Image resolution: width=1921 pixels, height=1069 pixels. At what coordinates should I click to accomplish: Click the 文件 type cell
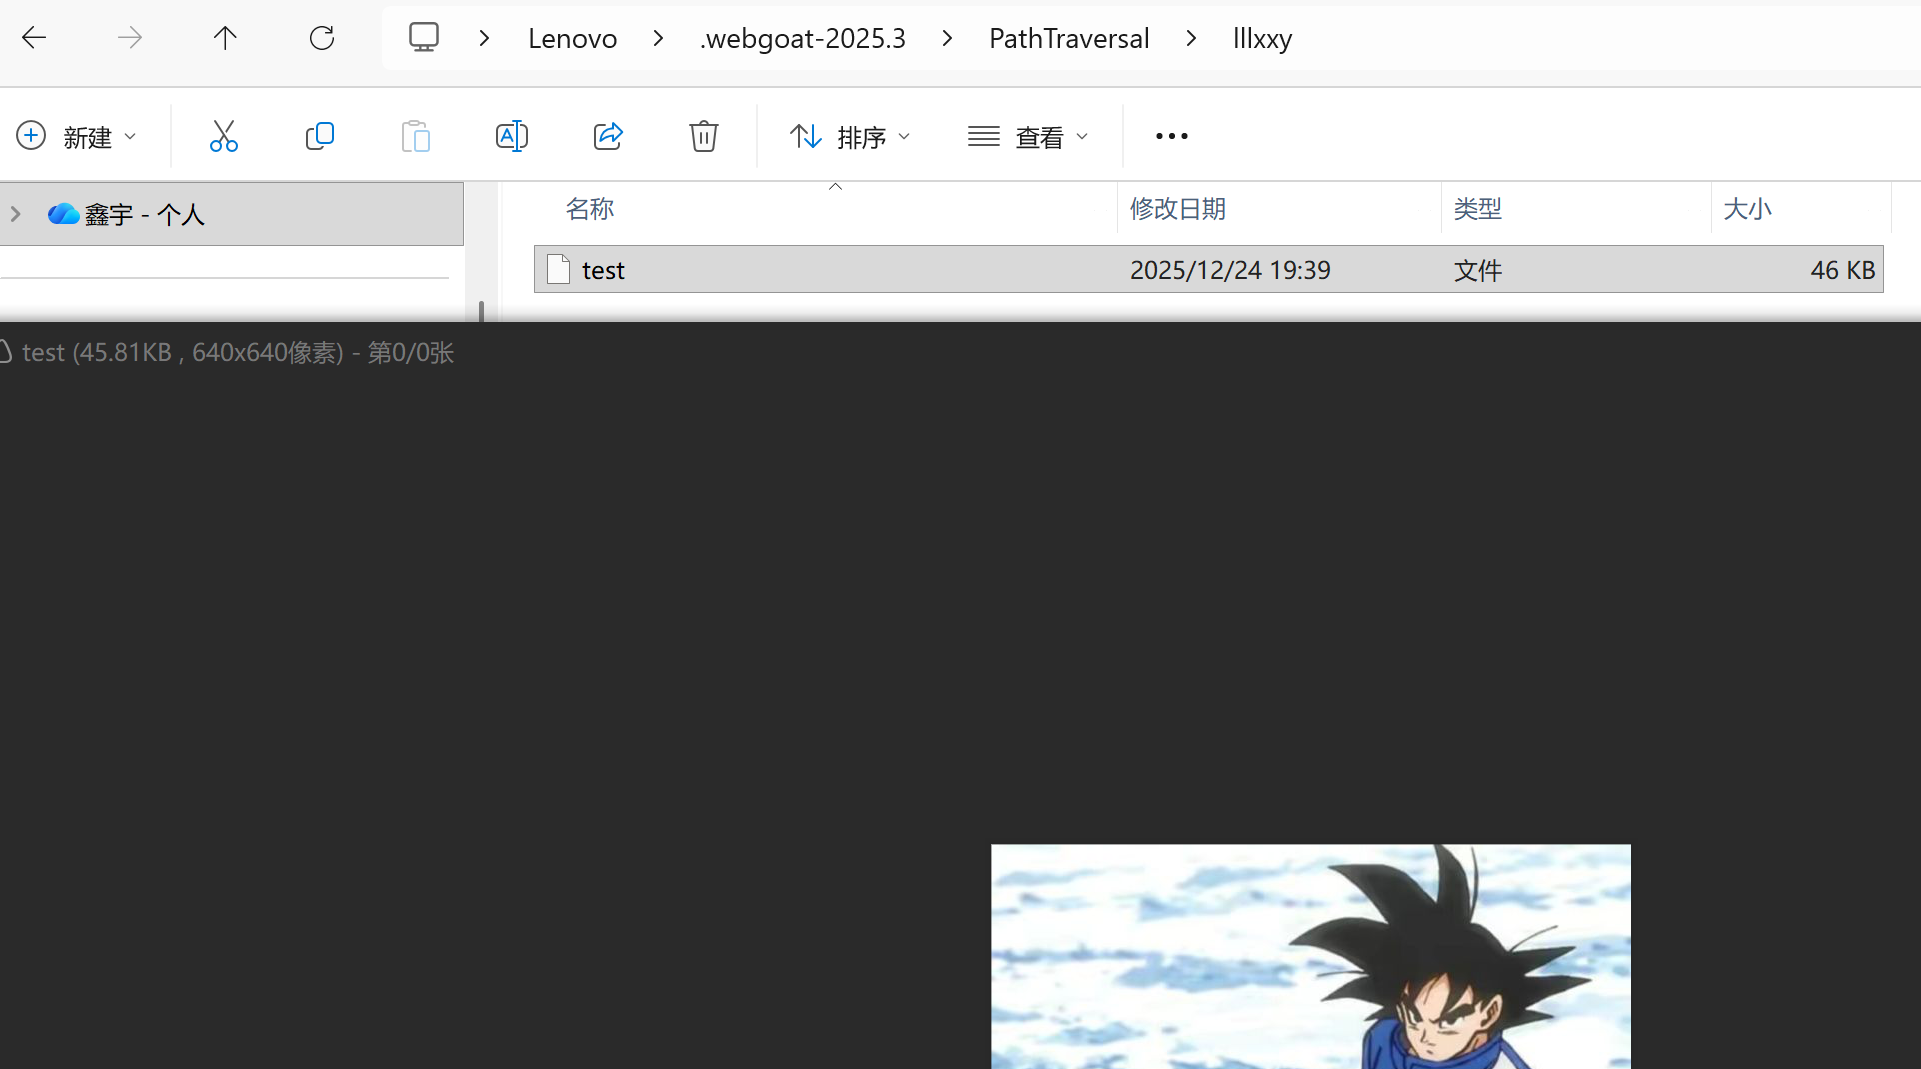pos(1478,270)
